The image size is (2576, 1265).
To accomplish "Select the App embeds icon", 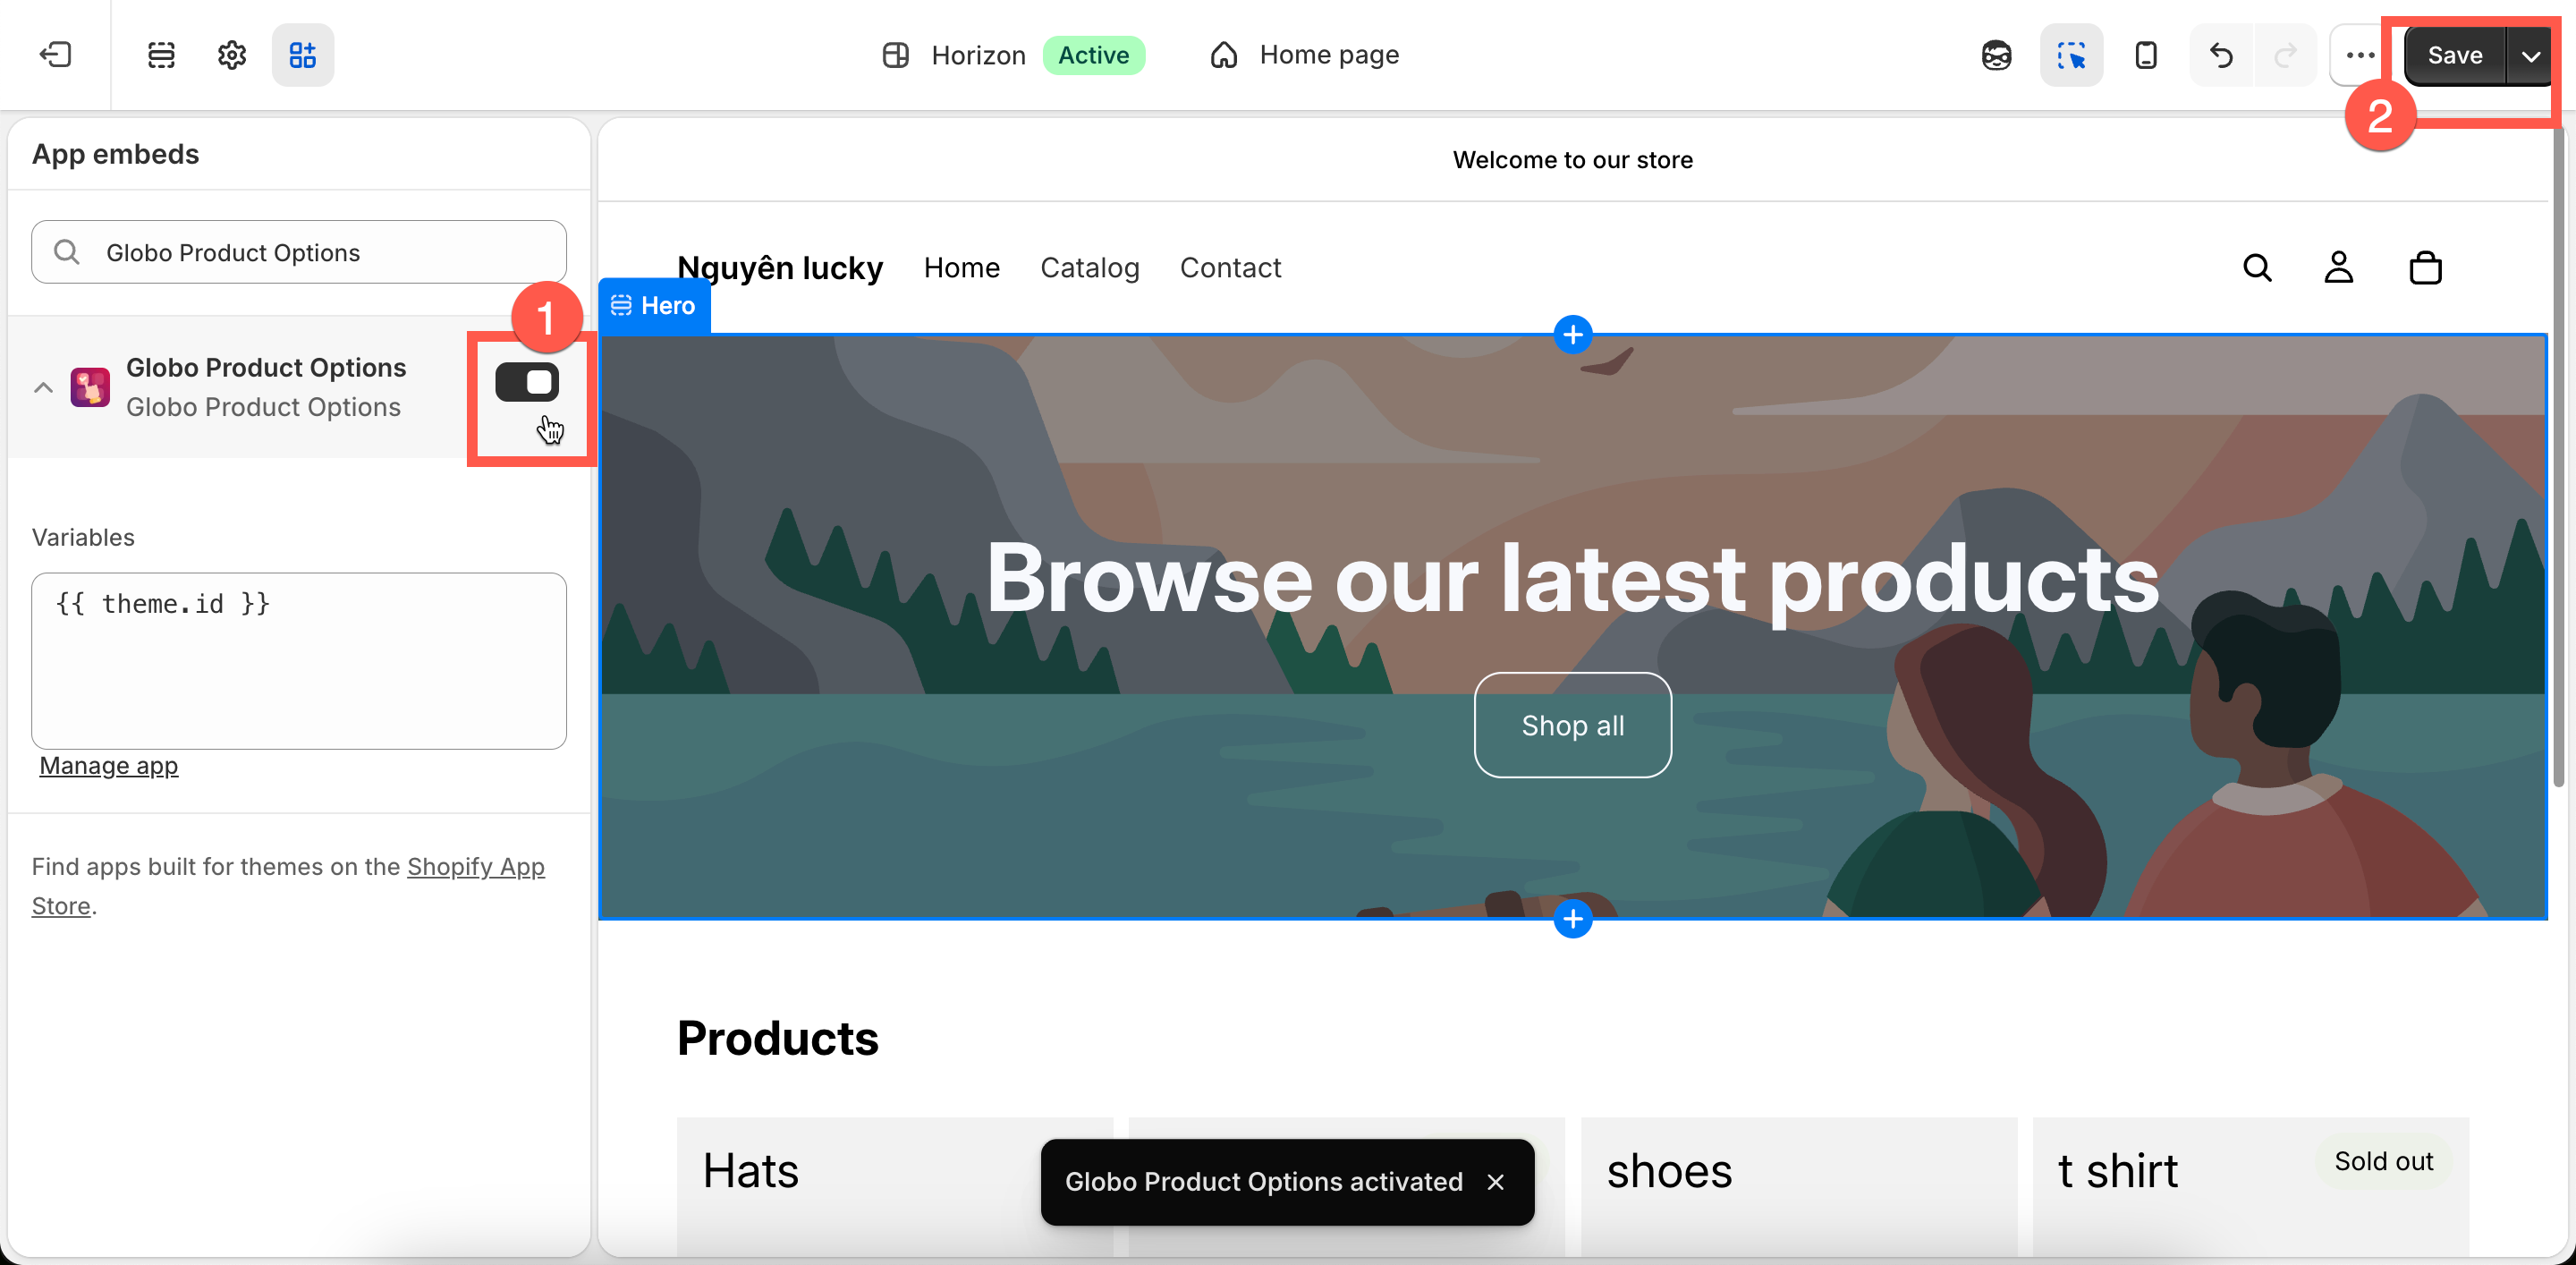I will click(303, 54).
